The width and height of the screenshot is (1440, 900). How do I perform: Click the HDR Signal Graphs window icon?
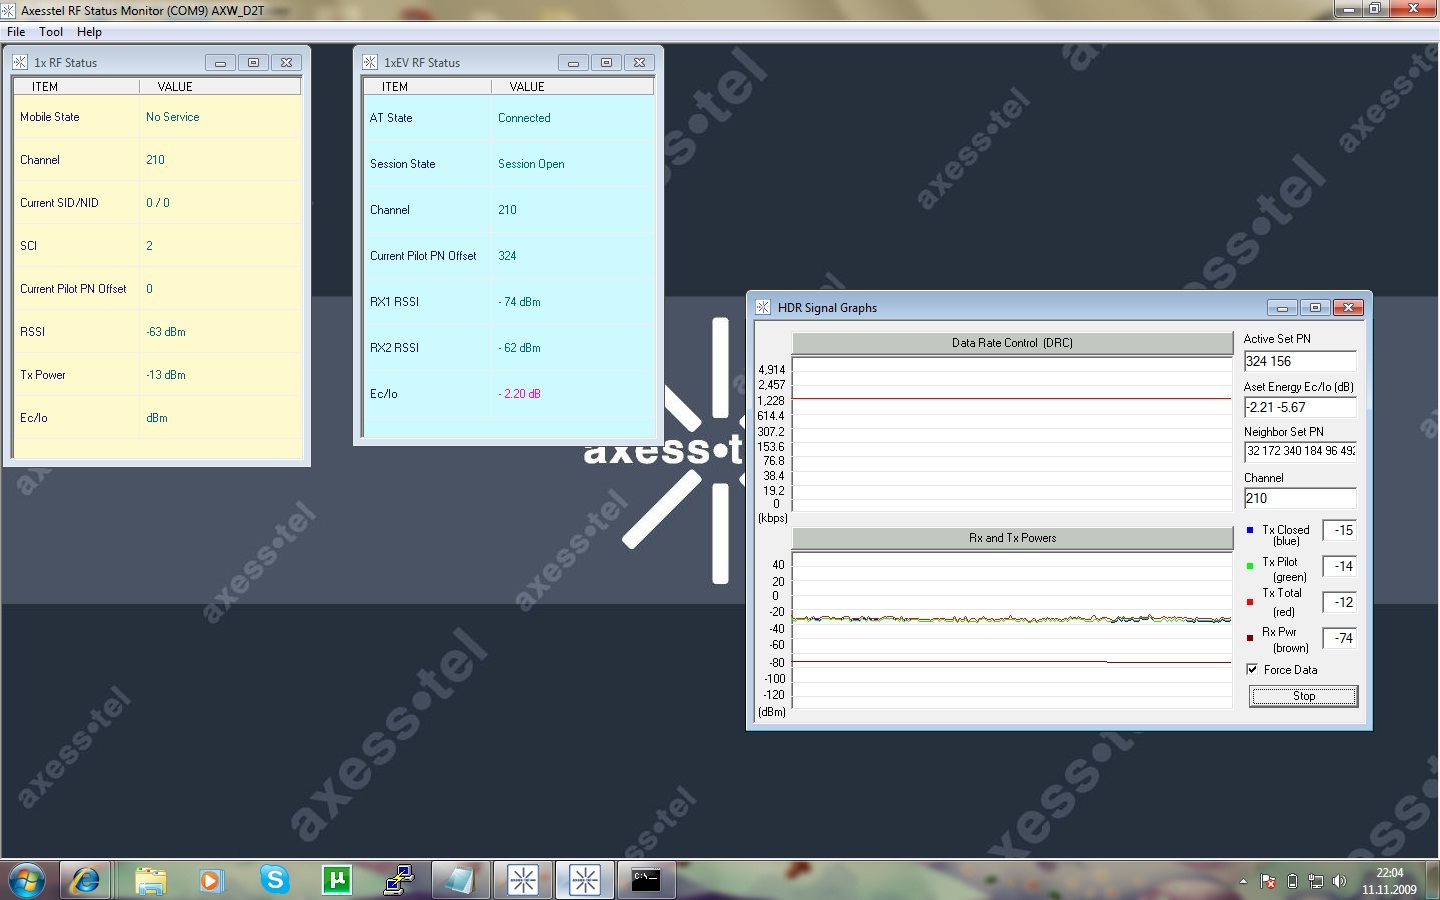[x=763, y=307]
